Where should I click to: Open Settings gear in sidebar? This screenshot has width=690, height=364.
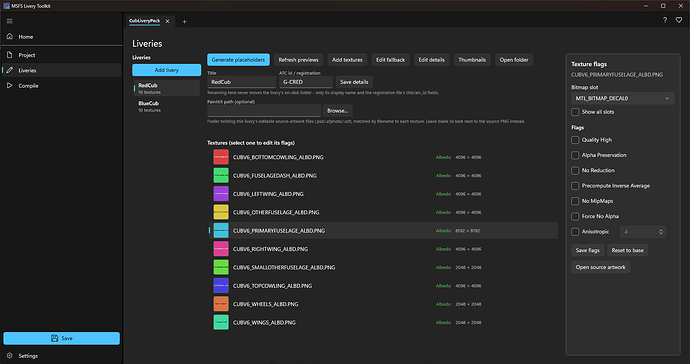(10, 356)
